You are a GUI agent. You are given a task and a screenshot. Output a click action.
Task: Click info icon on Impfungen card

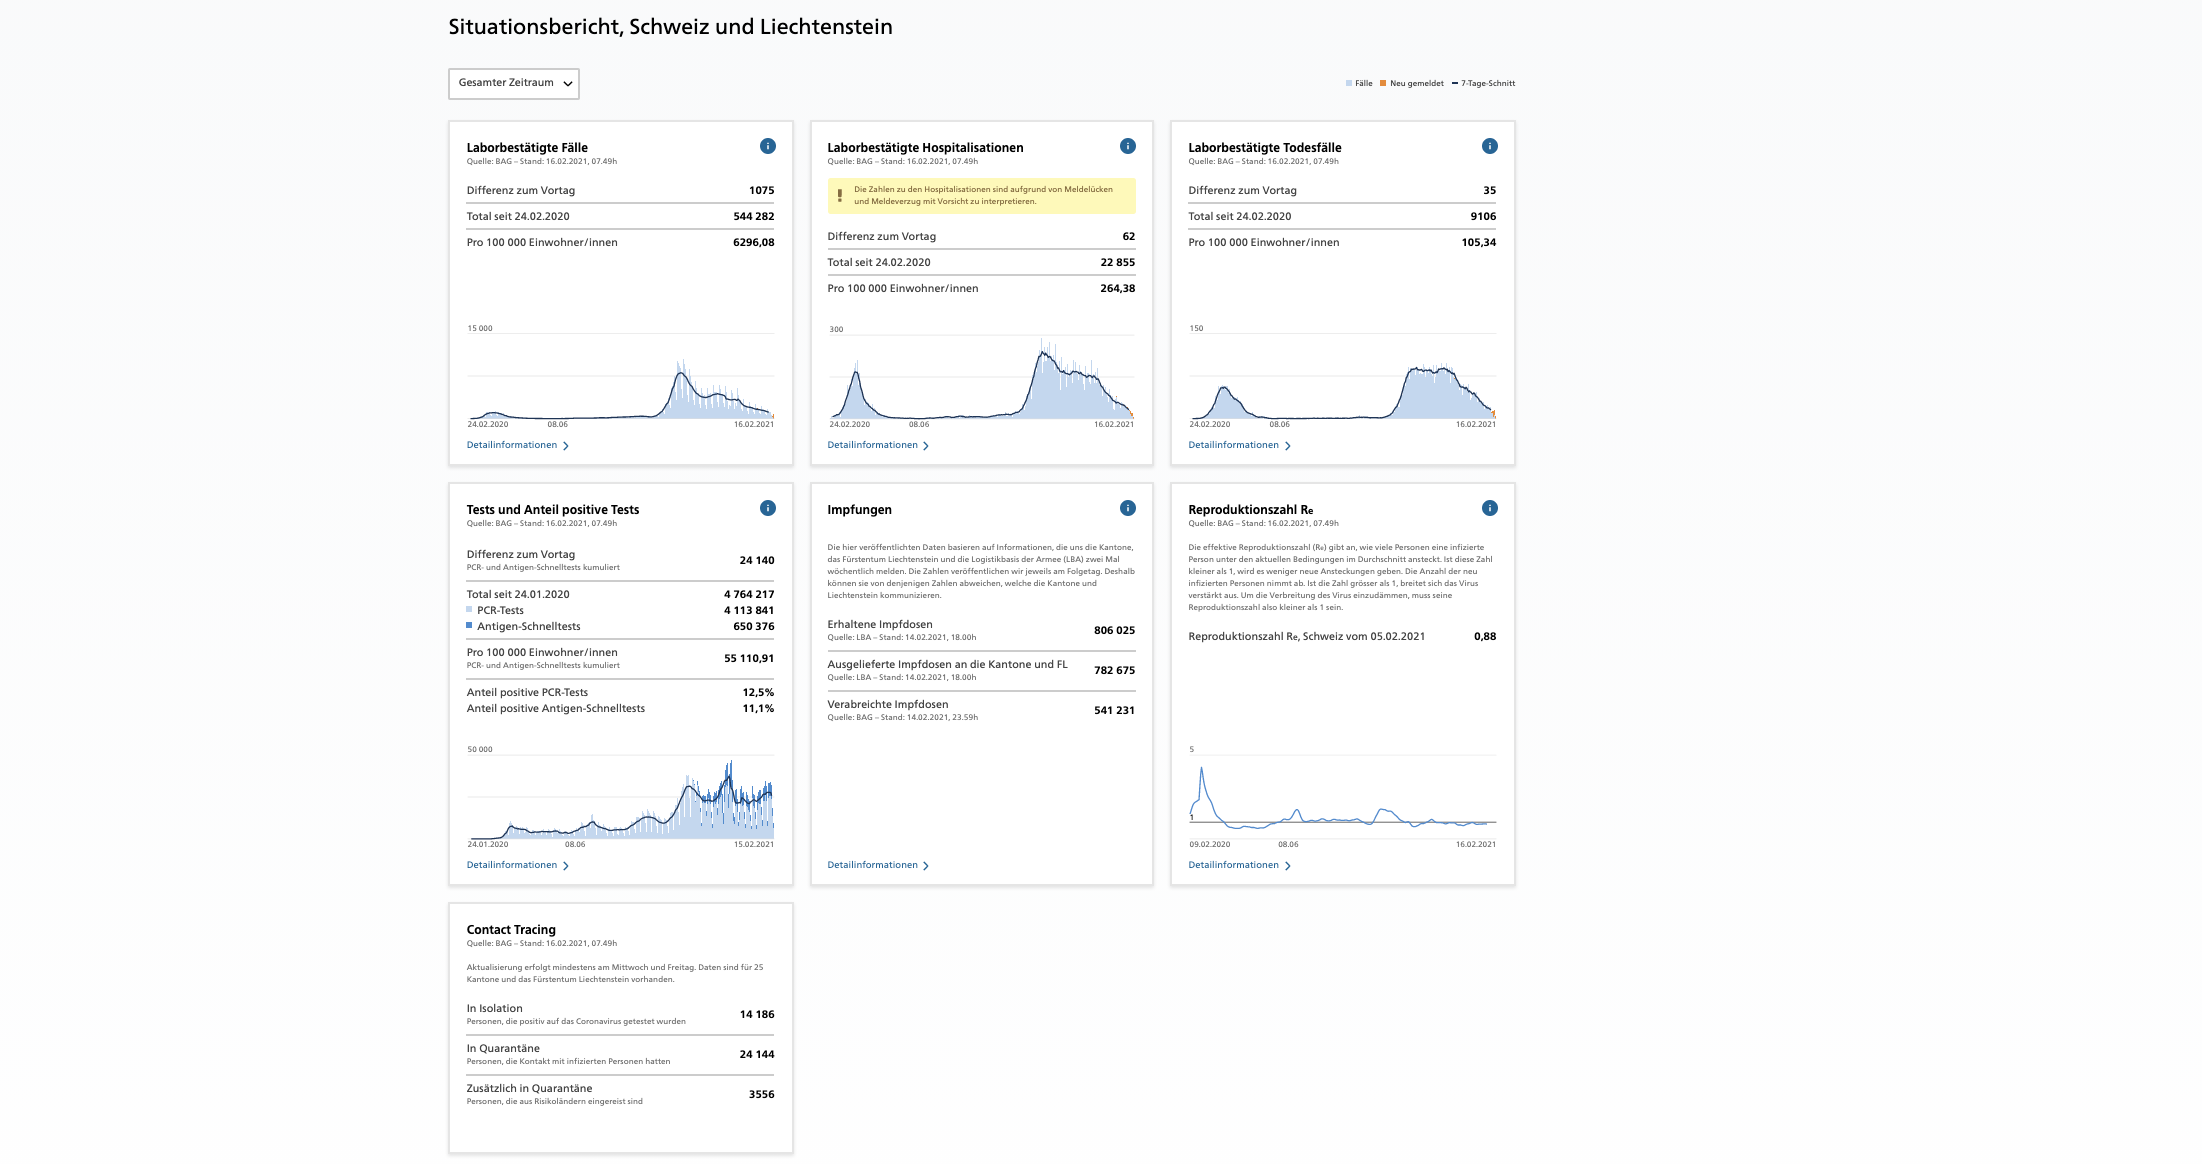pos(1127,508)
